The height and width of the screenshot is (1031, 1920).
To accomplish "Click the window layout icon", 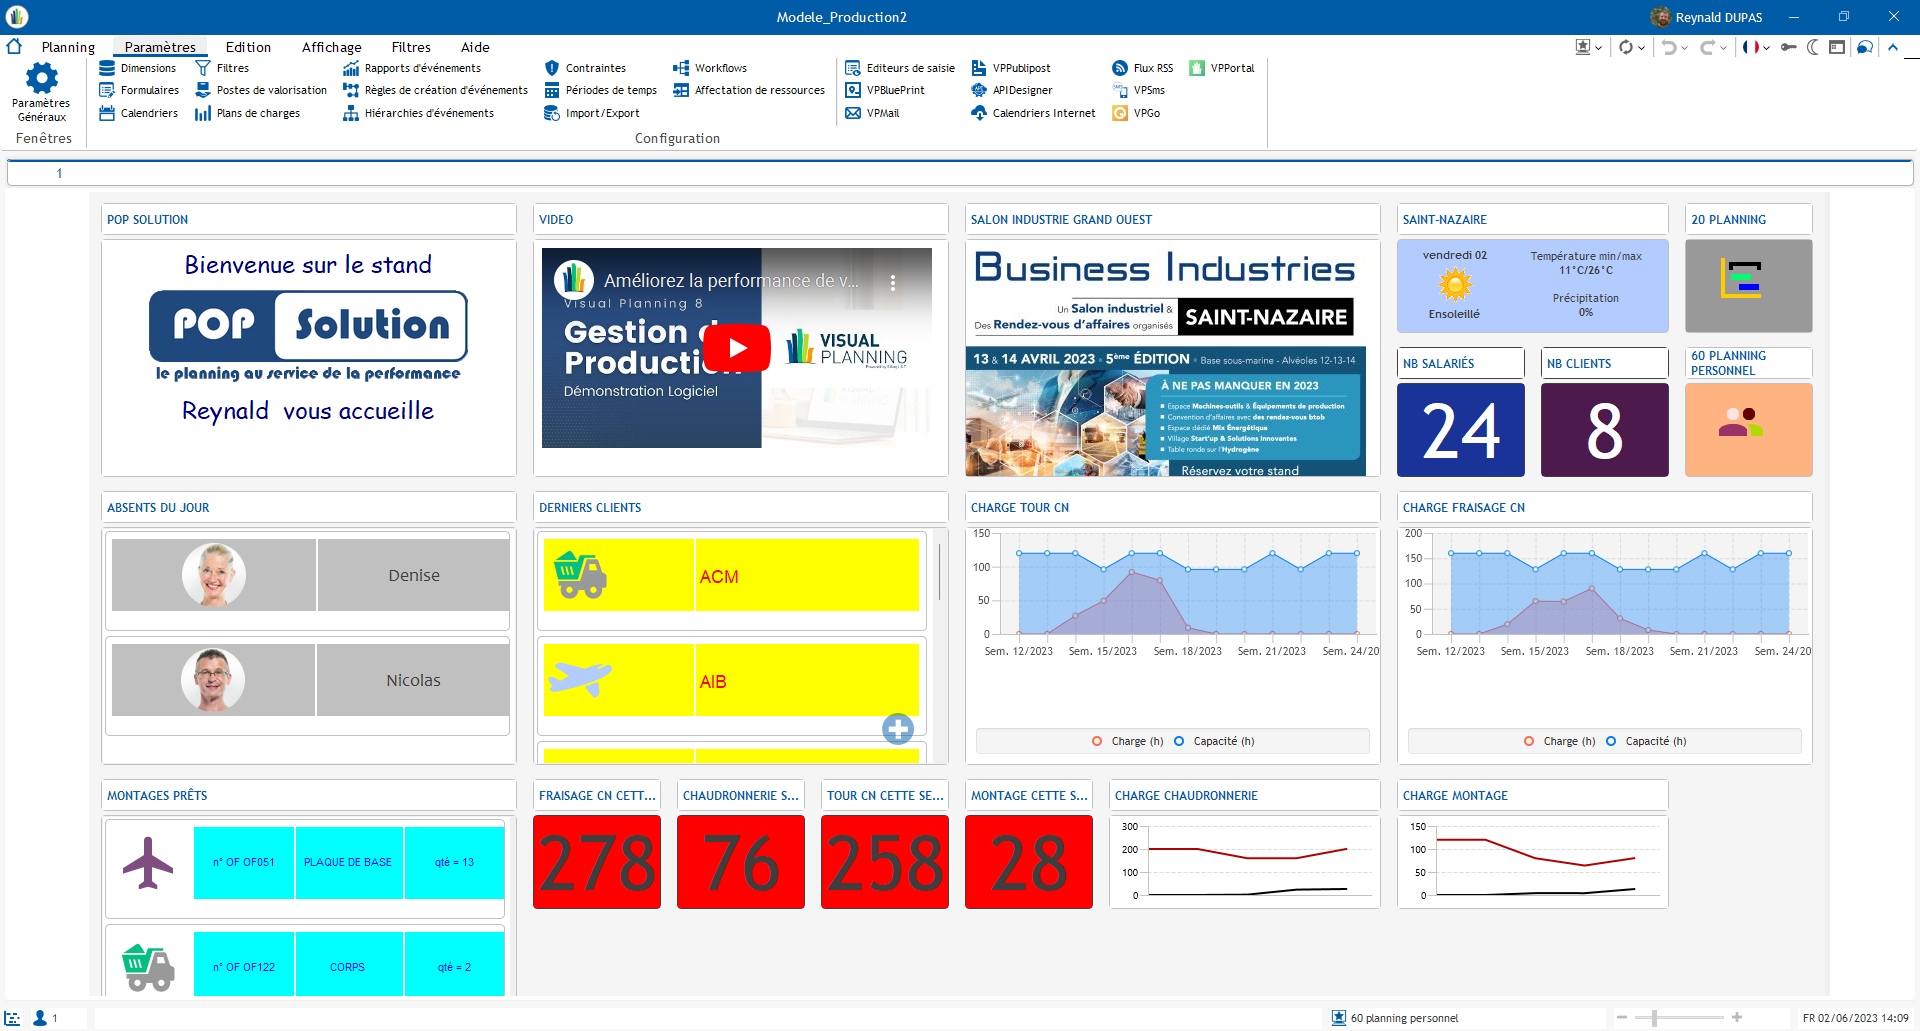I will pyautogui.click(x=1837, y=47).
